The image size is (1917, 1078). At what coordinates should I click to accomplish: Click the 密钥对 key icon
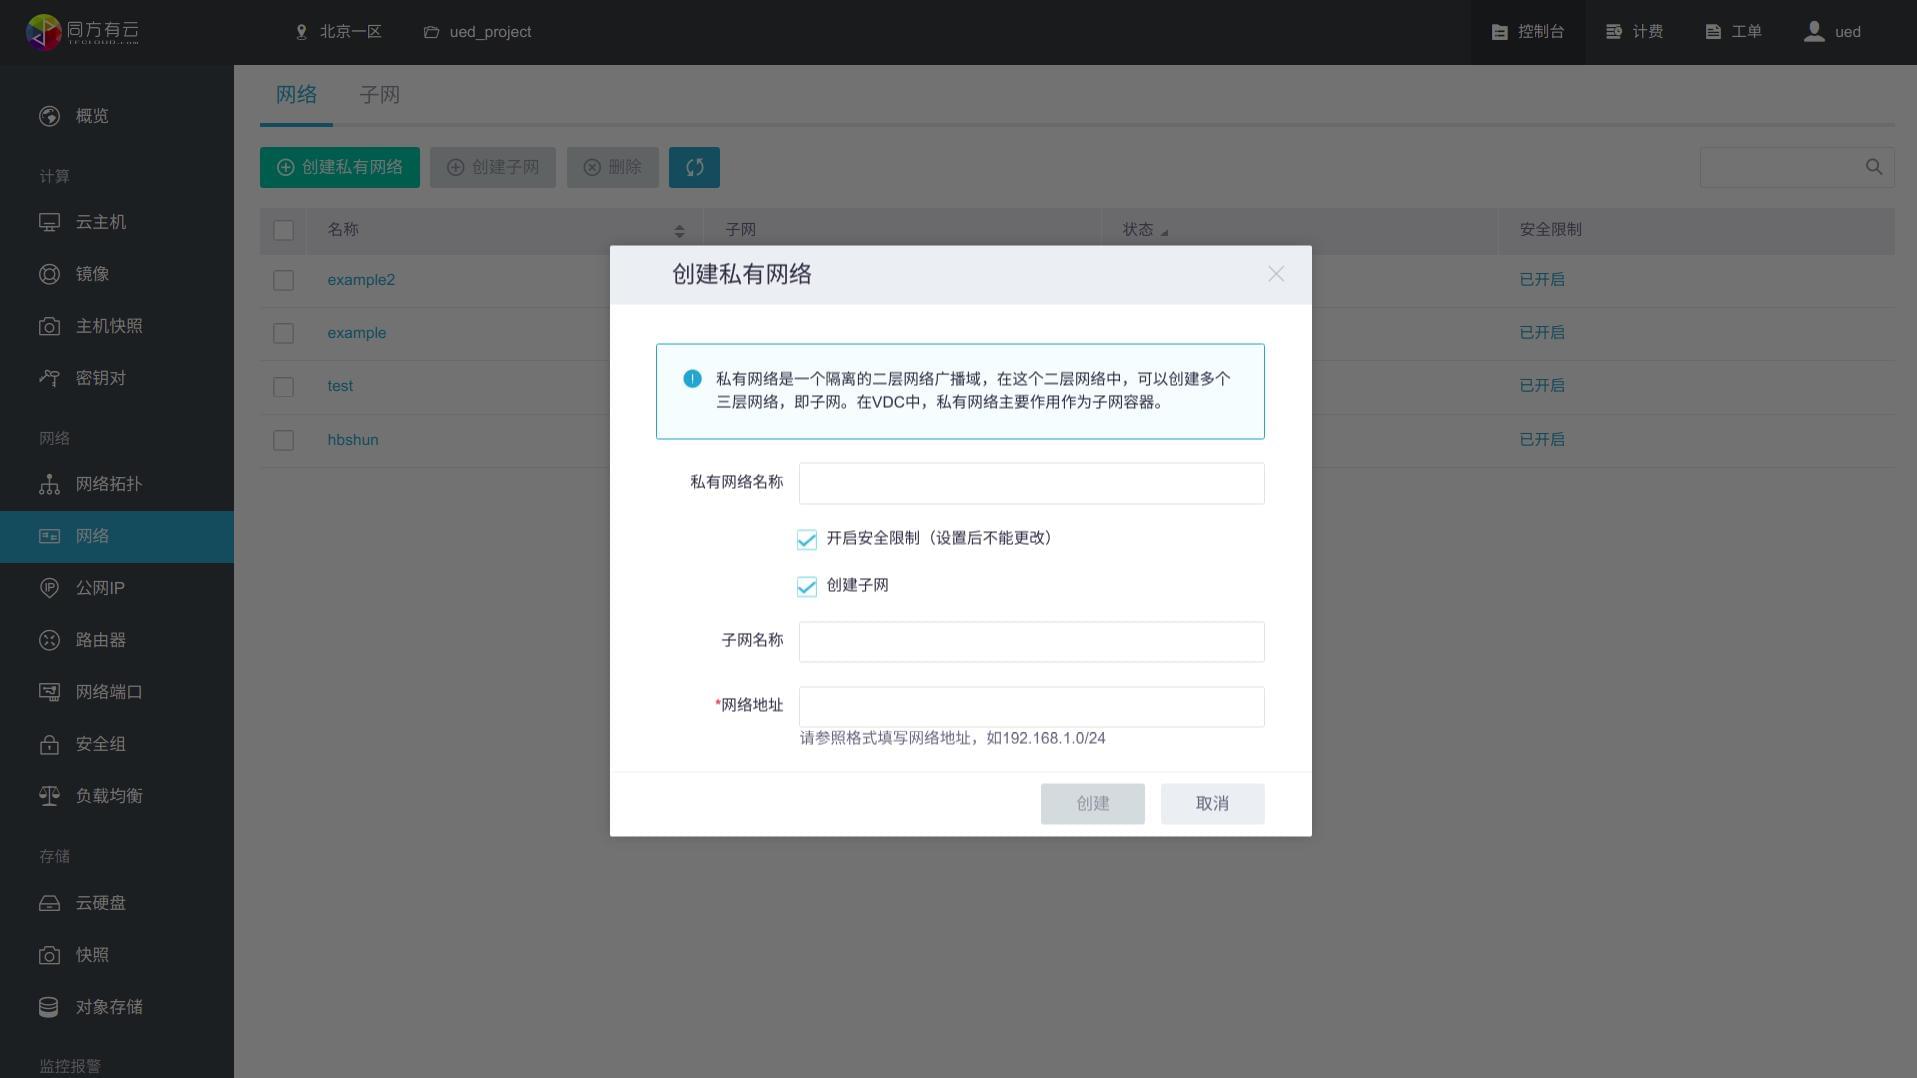click(49, 378)
